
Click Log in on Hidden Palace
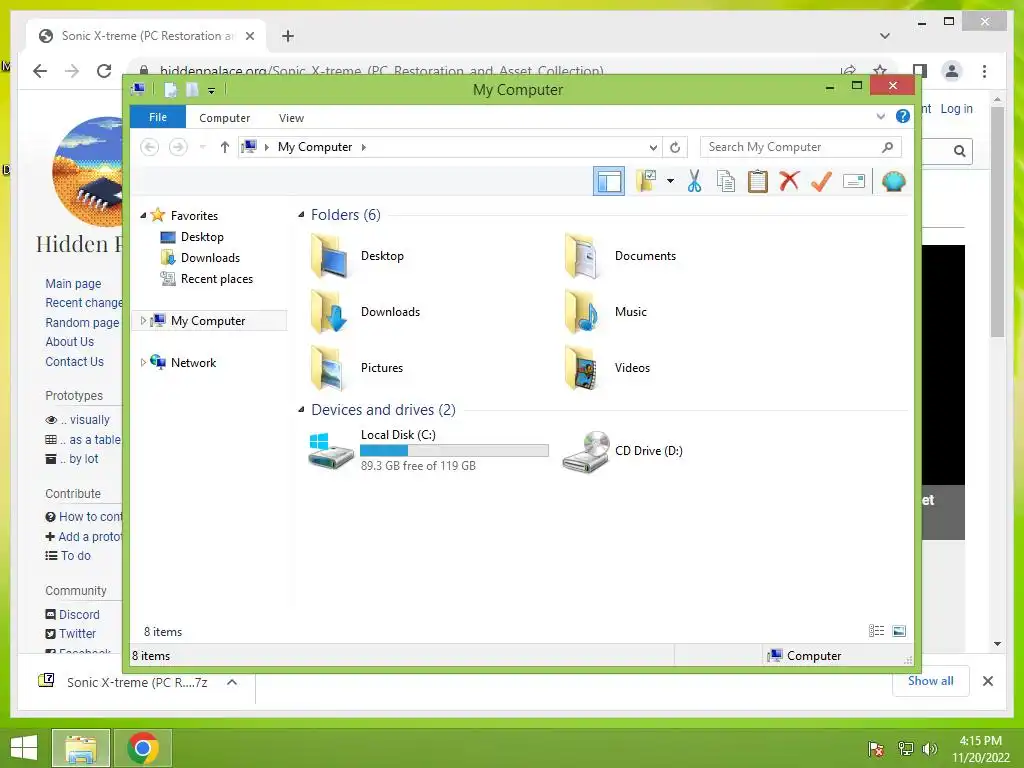coord(956,108)
